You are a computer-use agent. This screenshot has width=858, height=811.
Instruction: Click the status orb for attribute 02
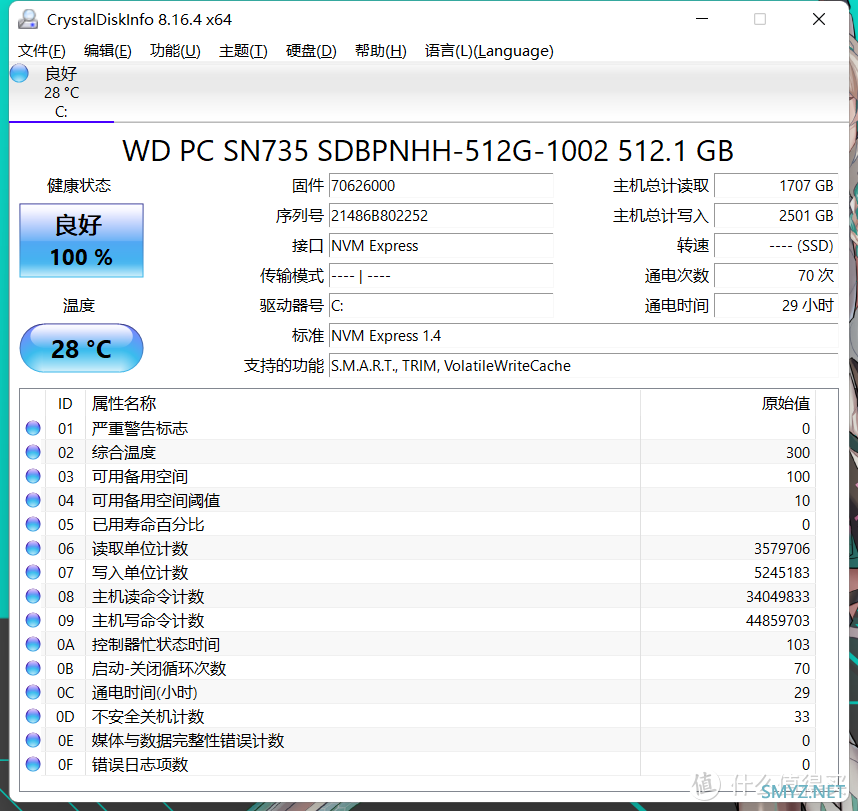click(33, 452)
